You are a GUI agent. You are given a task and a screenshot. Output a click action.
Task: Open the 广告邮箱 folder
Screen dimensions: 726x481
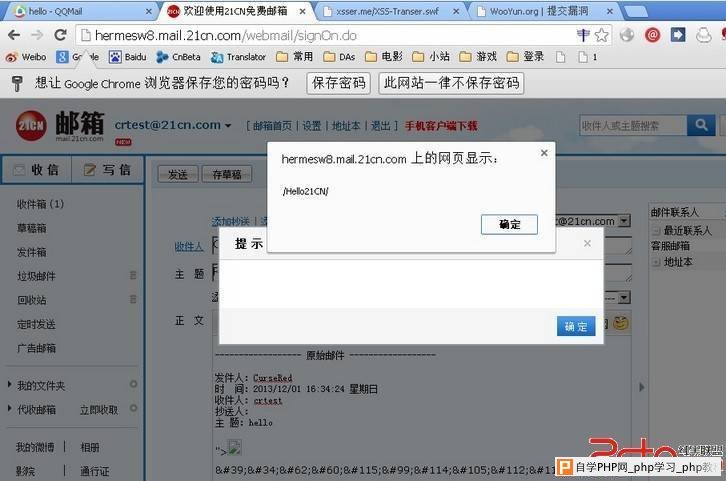(36, 348)
